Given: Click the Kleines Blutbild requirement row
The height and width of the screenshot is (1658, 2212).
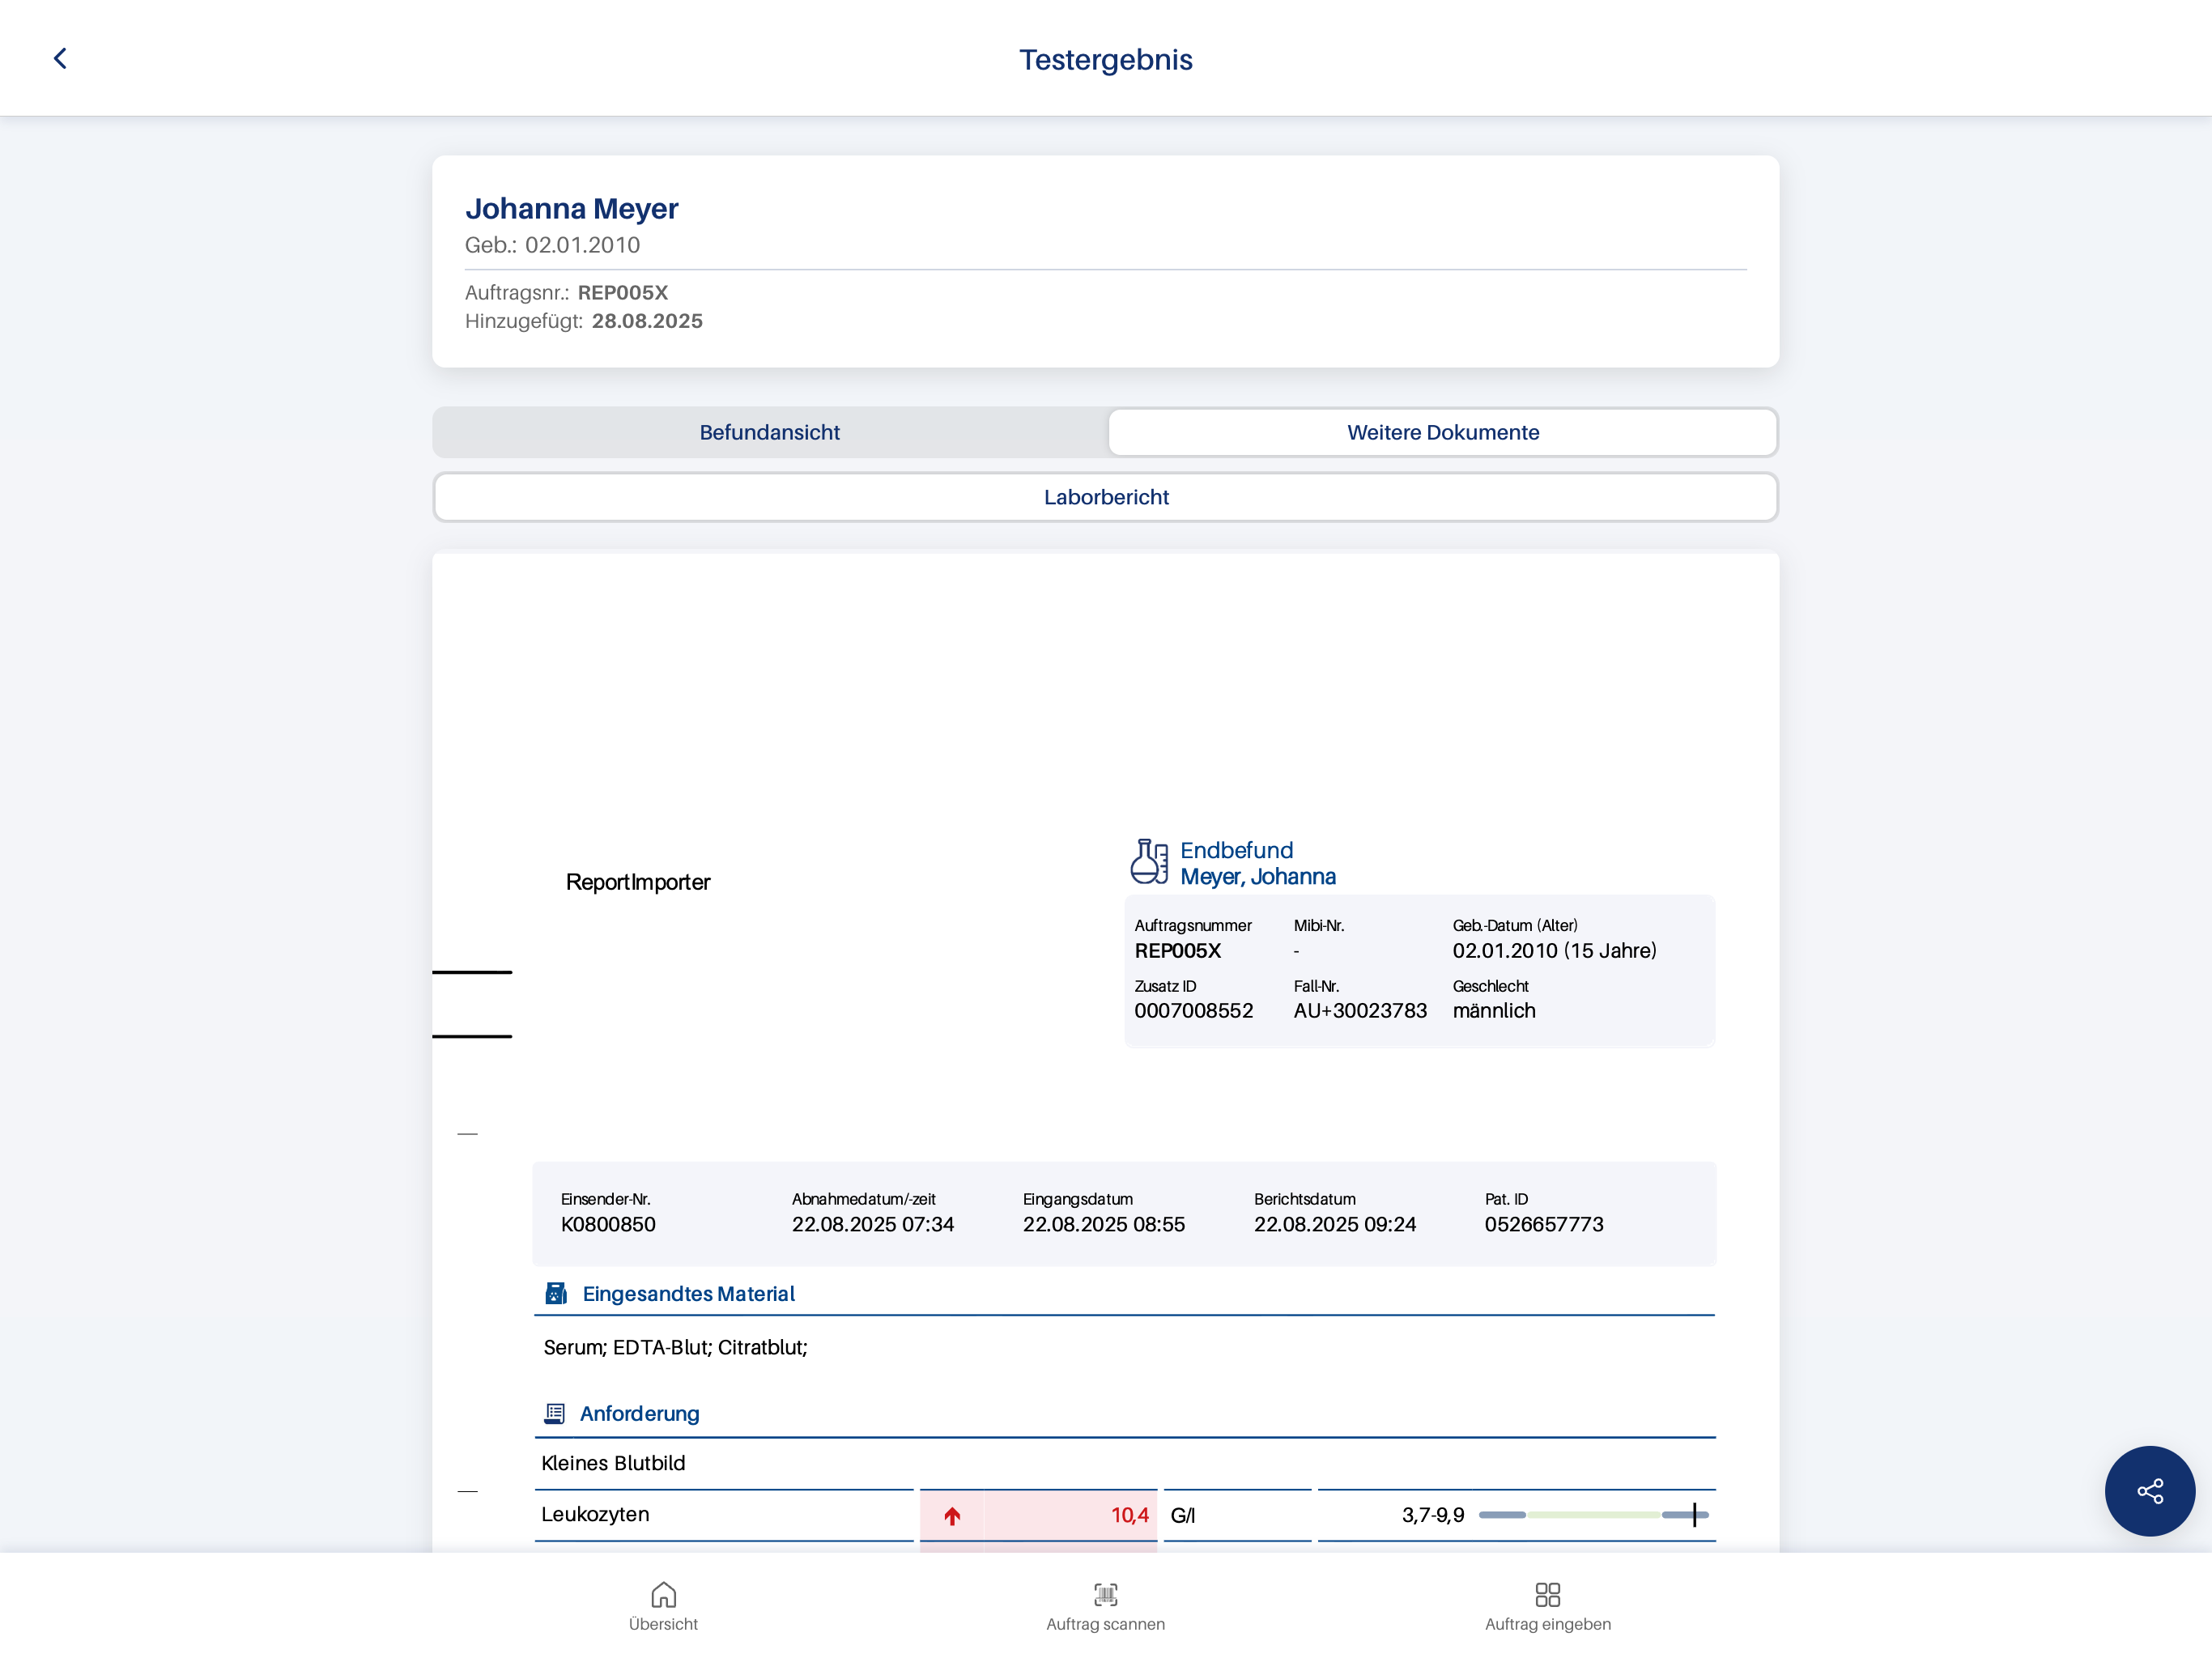Looking at the screenshot, I should click(x=613, y=1462).
